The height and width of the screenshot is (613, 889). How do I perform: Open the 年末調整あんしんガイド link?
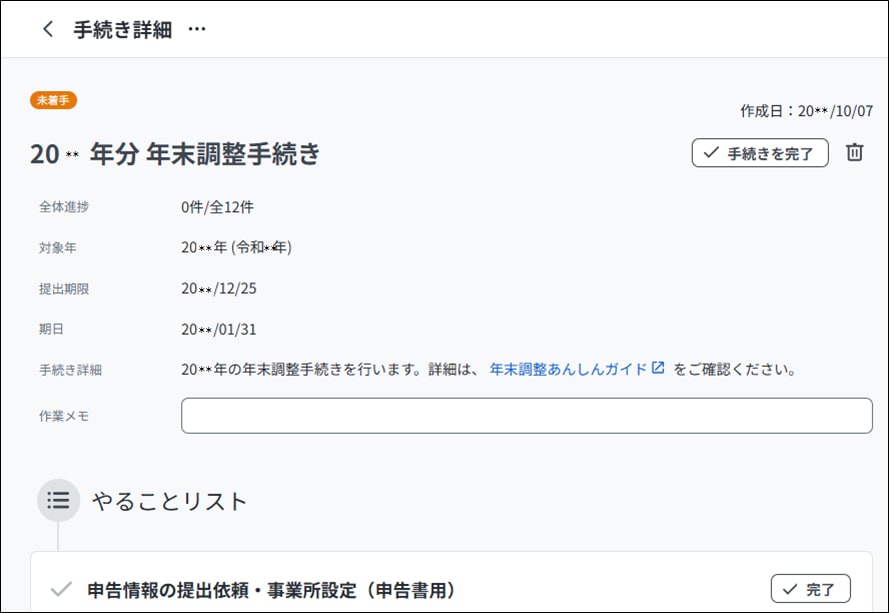point(568,369)
